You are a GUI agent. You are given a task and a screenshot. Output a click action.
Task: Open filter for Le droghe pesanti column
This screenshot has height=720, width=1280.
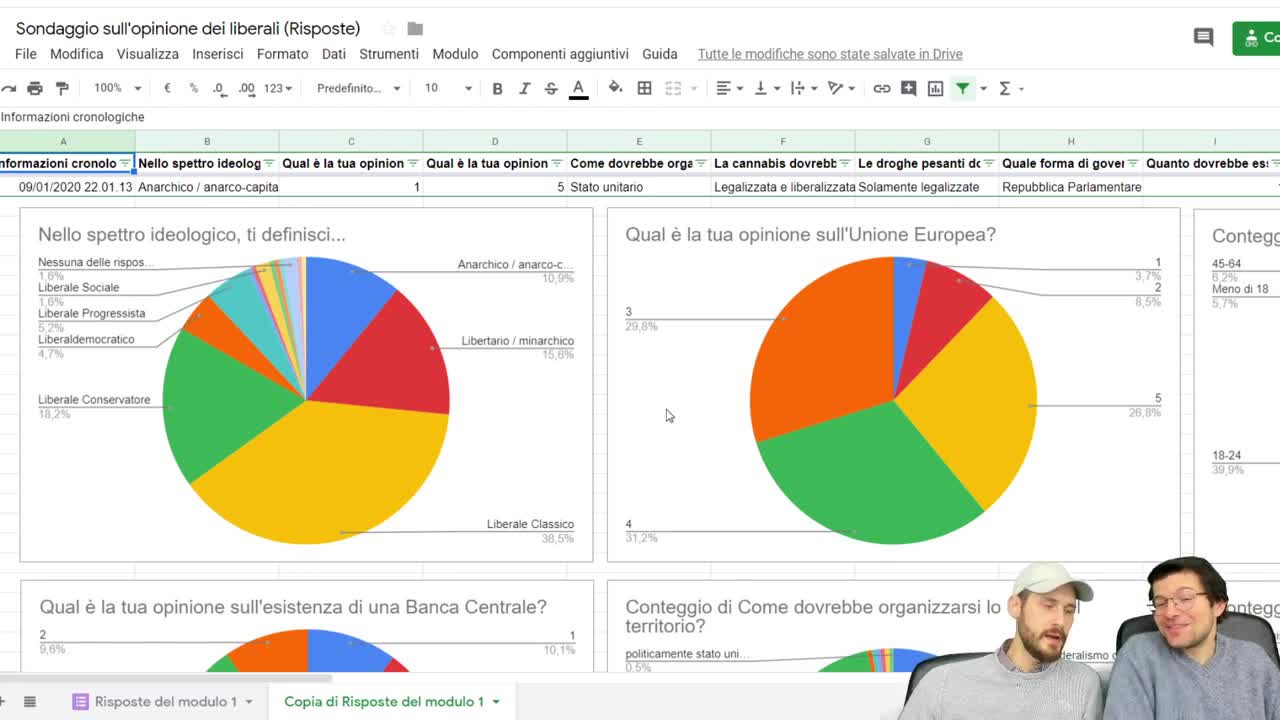tap(989, 163)
